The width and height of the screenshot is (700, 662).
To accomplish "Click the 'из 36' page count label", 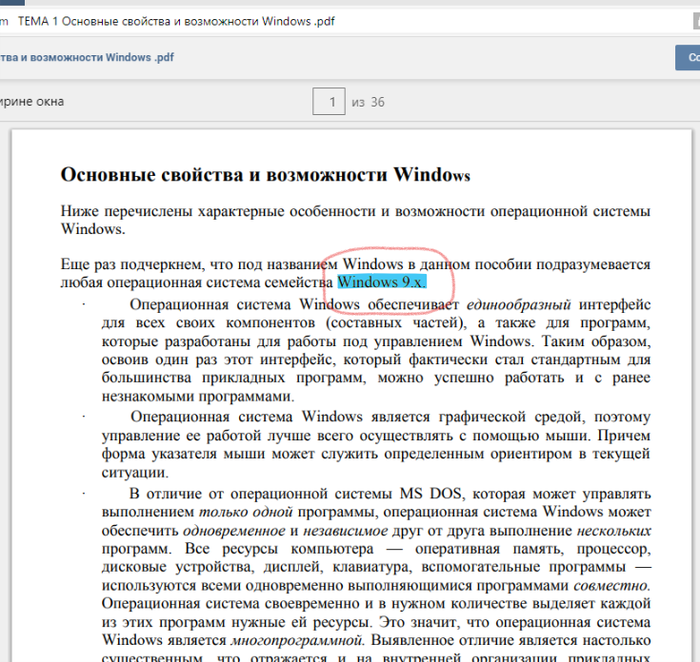I will (368, 102).
